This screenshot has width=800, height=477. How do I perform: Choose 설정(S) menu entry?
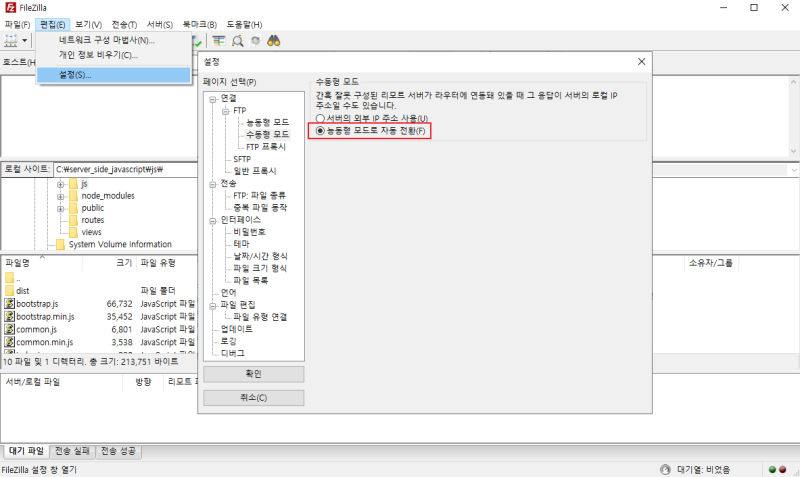click(113, 74)
